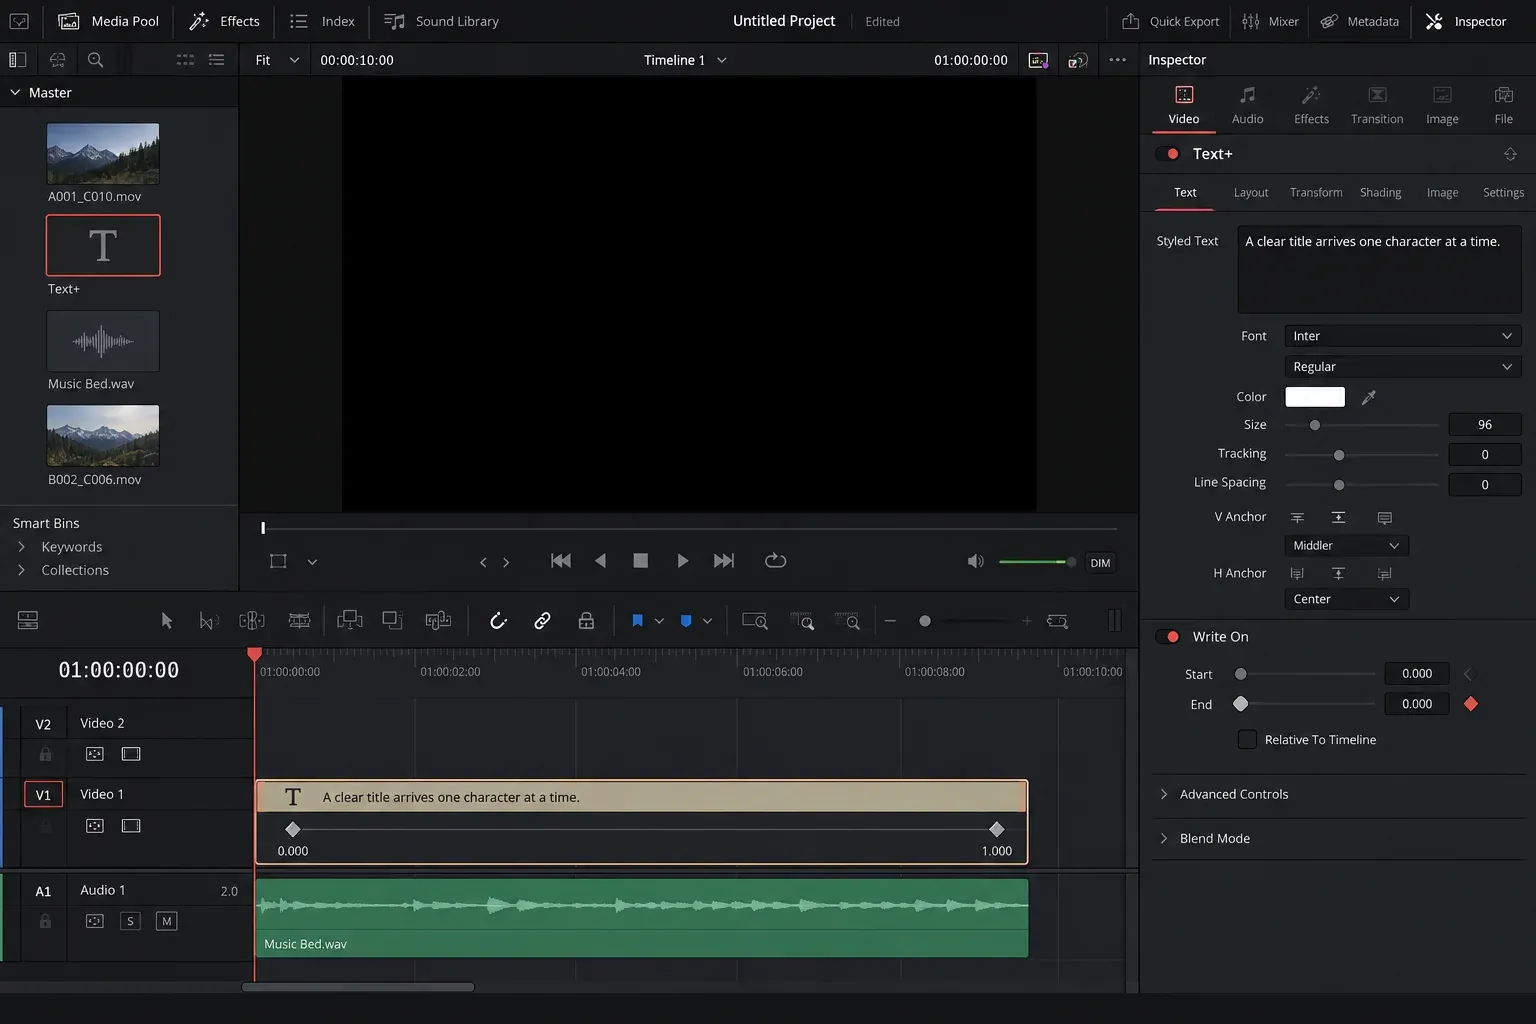
Task: Open the H Anchor Center dropdown
Action: click(x=1346, y=599)
